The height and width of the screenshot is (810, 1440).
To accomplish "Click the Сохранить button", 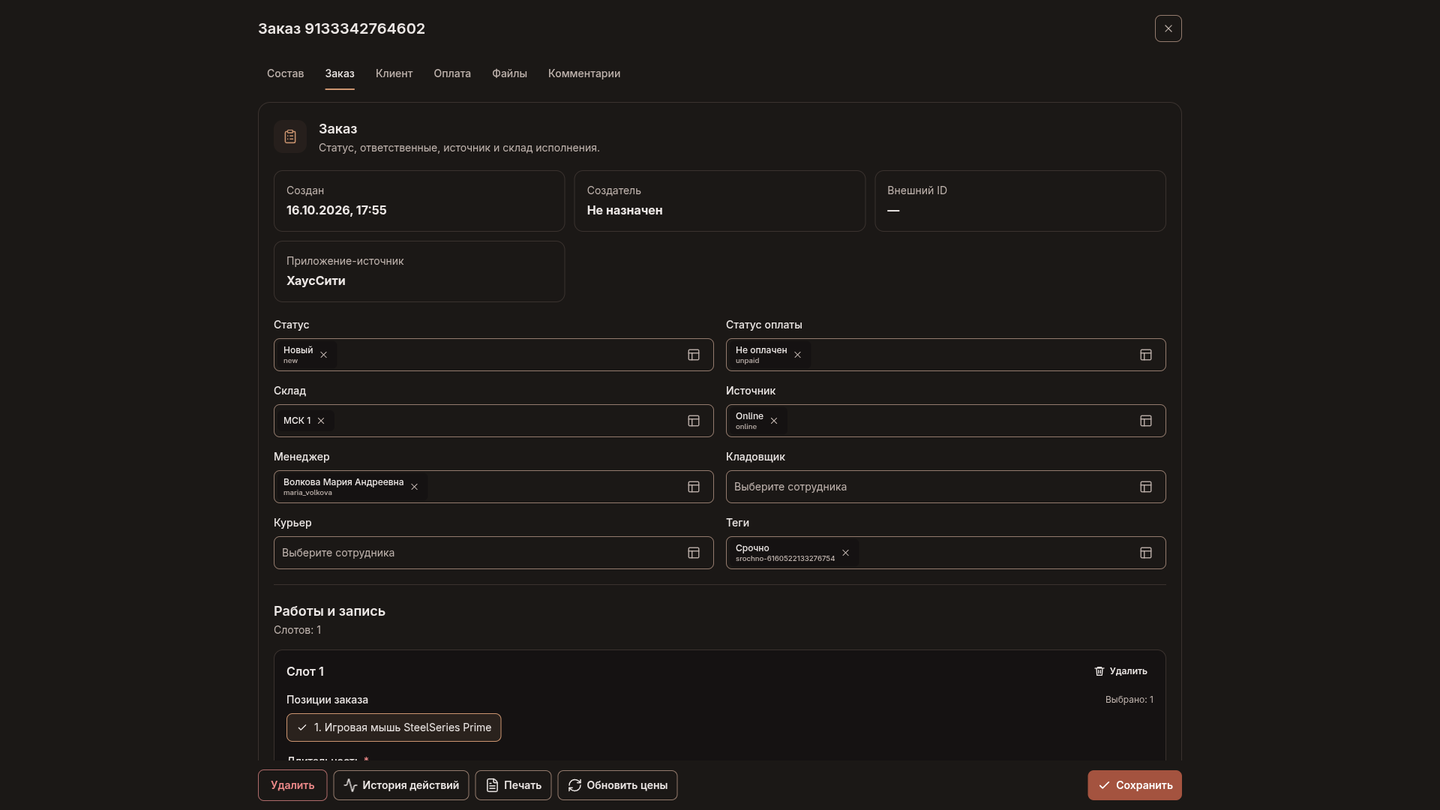I will coord(1135,785).
